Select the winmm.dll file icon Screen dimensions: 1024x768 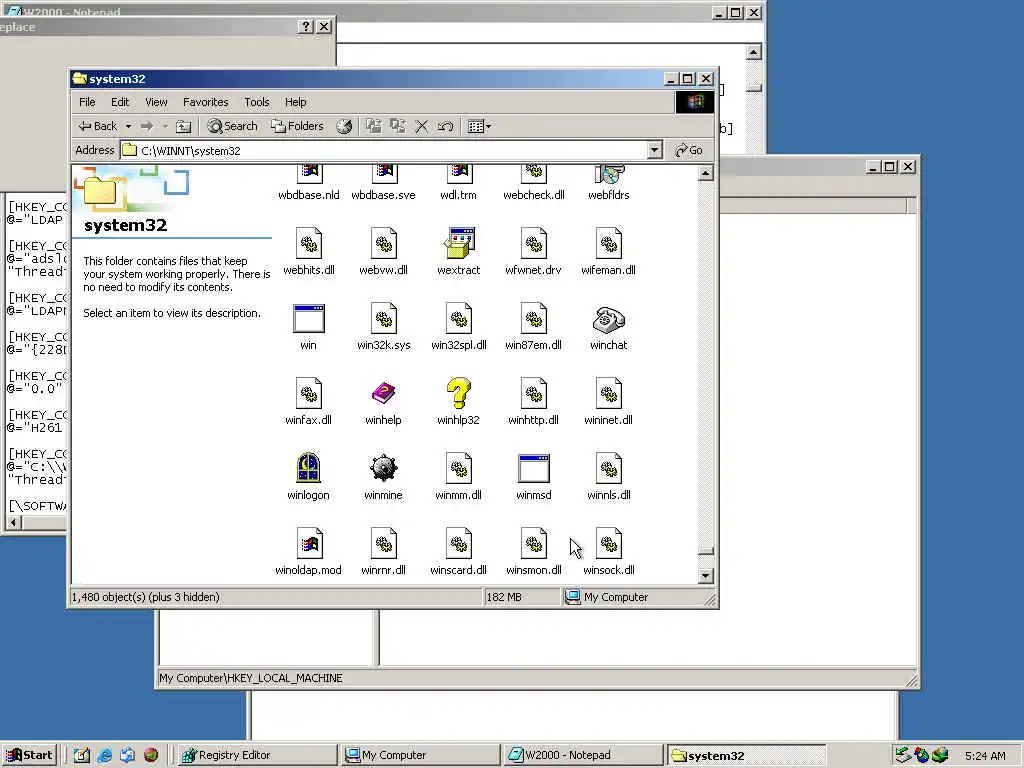point(458,468)
